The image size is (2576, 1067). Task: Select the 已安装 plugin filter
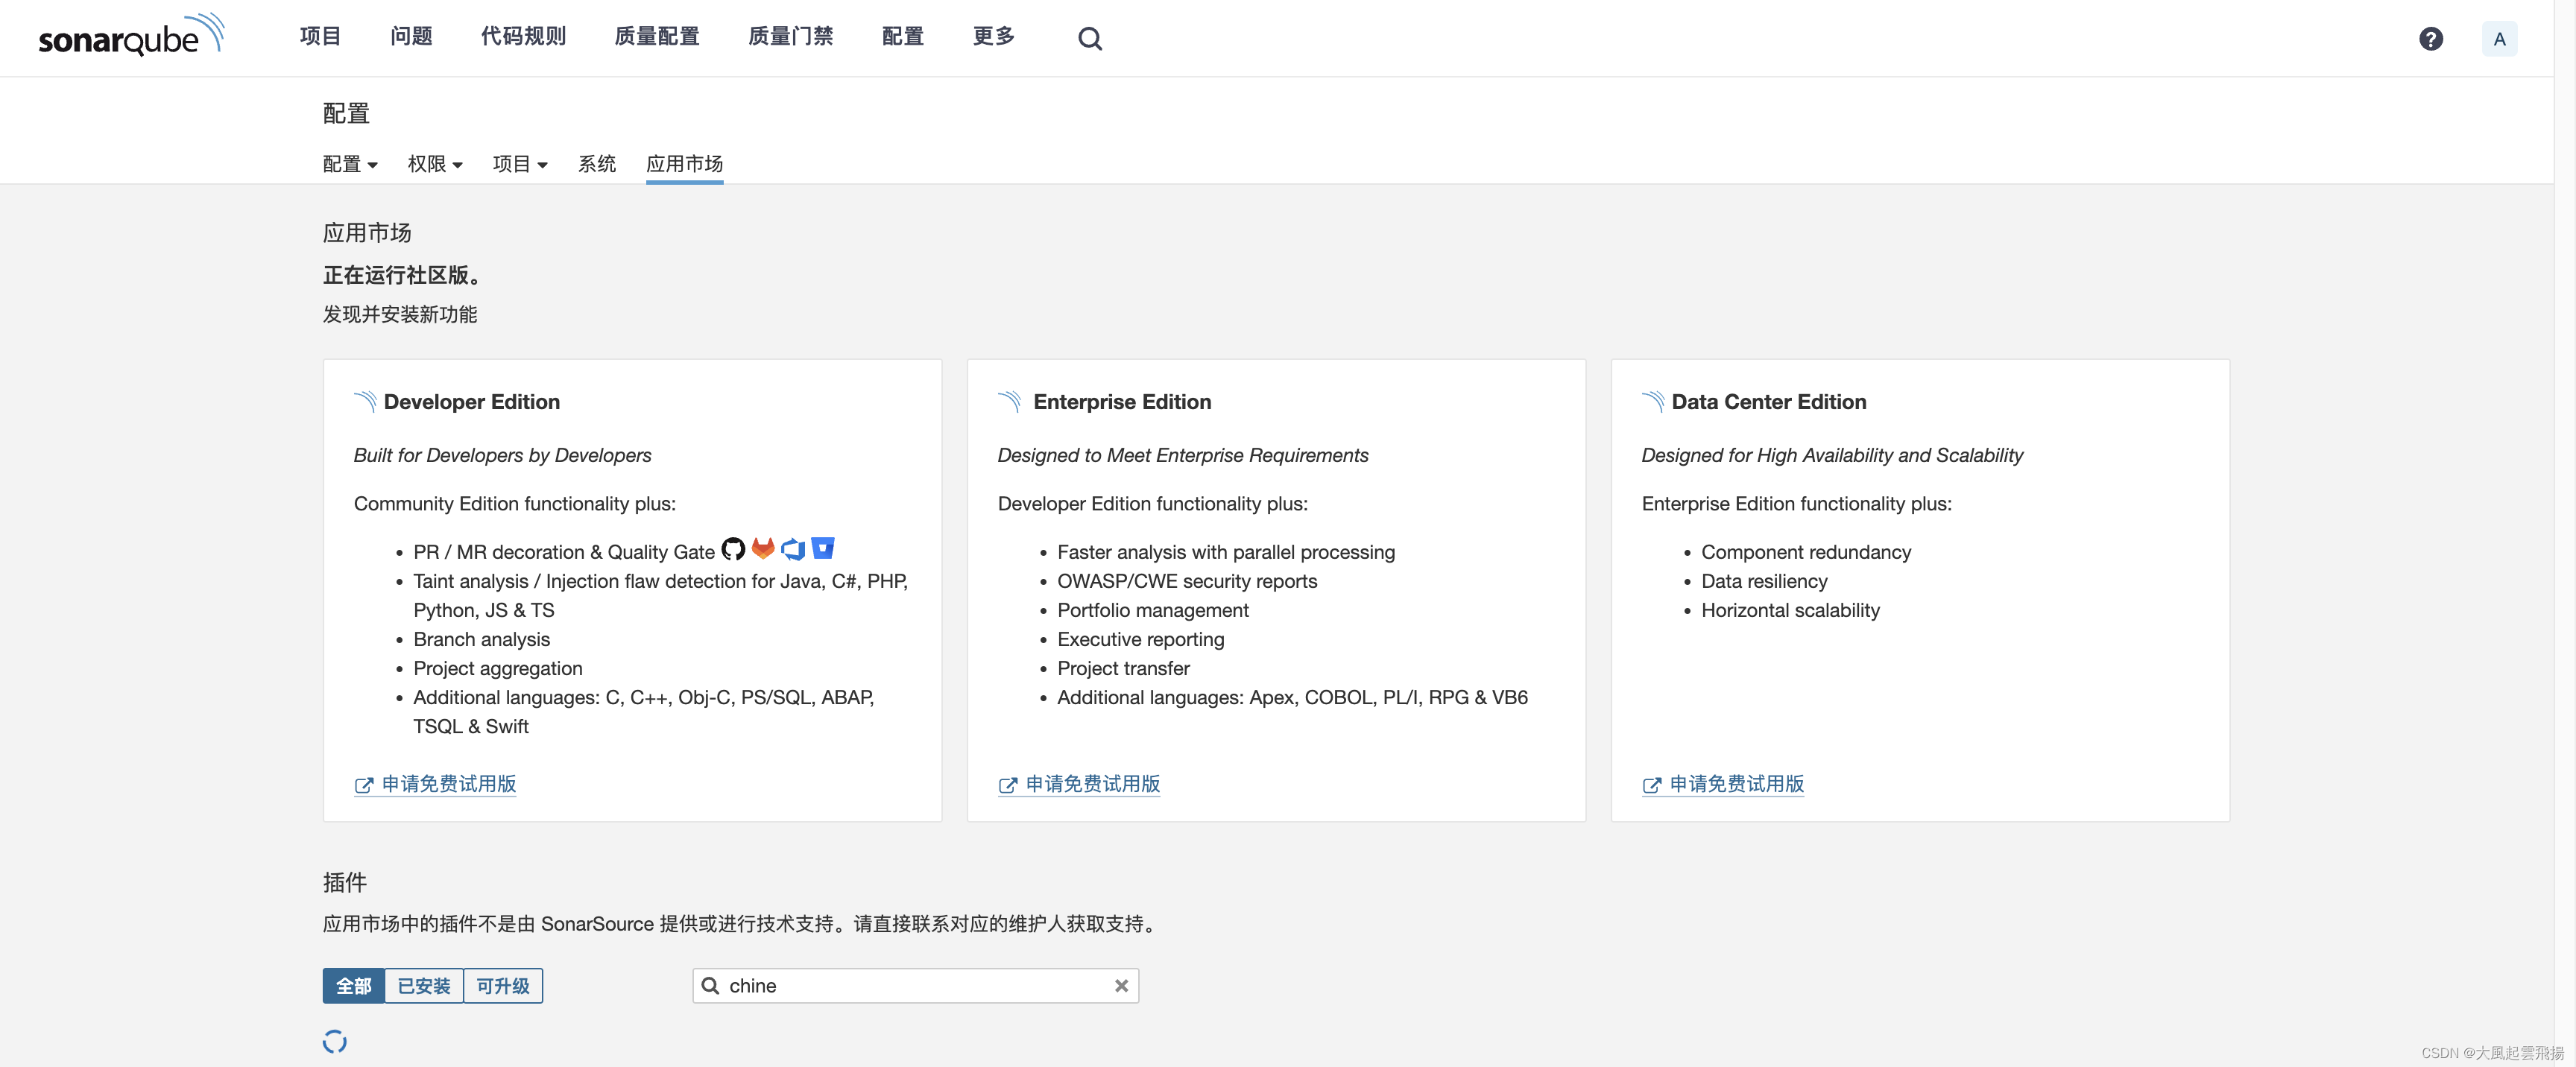[424, 986]
